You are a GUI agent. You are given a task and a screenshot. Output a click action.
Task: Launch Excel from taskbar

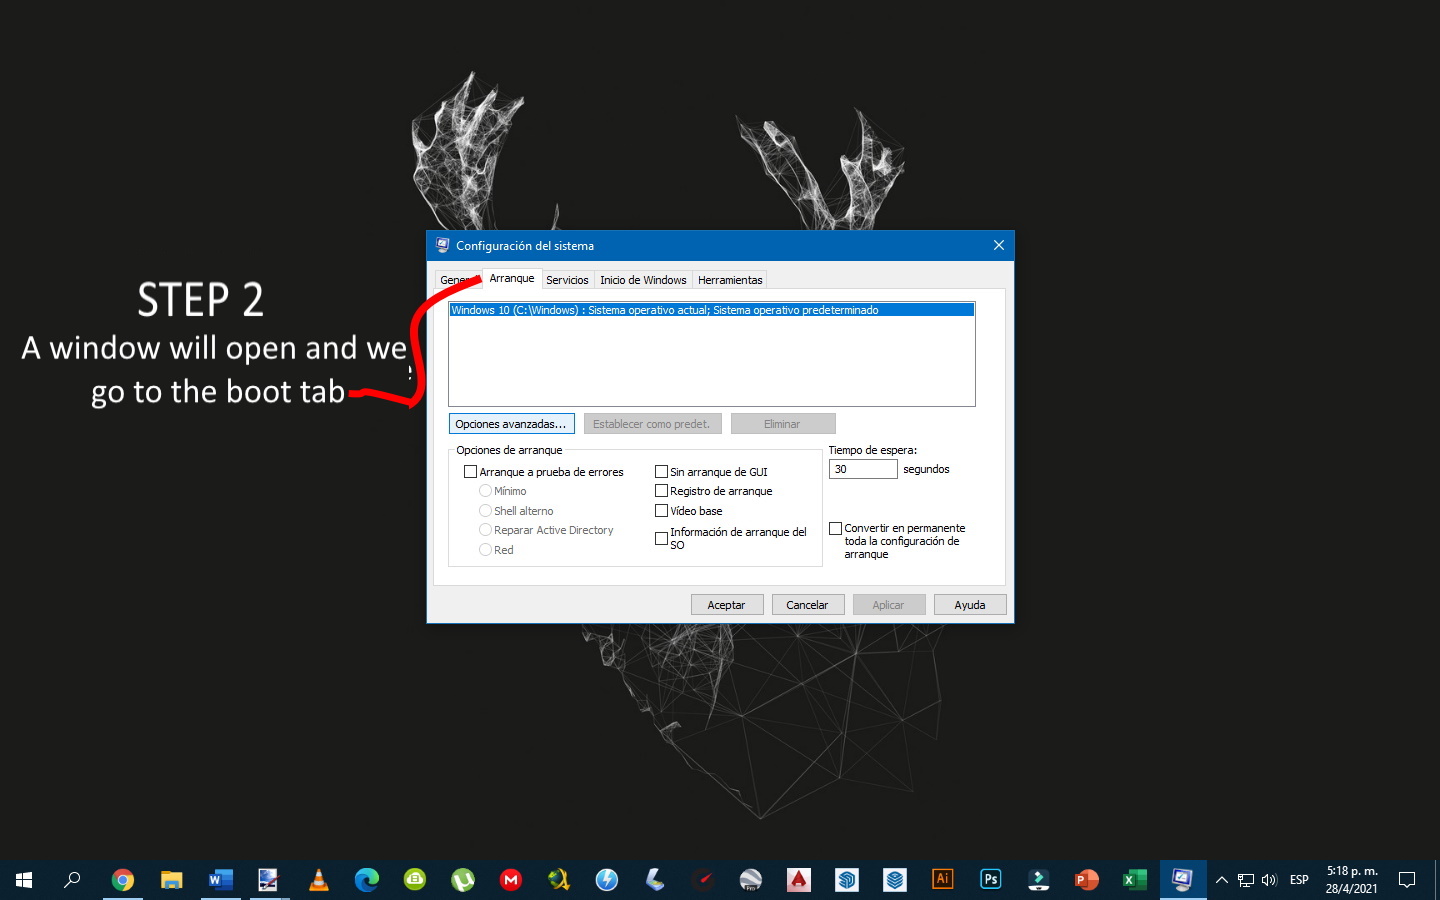1134,880
